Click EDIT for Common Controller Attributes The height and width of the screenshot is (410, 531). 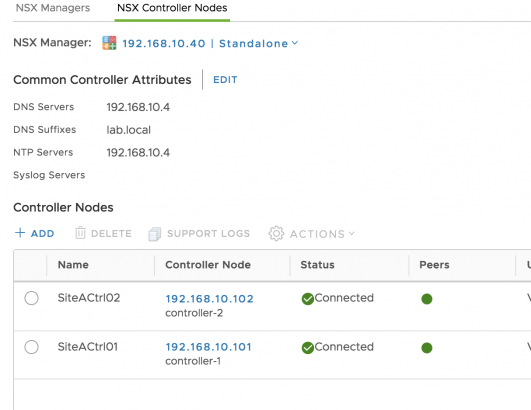pyautogui.click(x=225, y=80)
